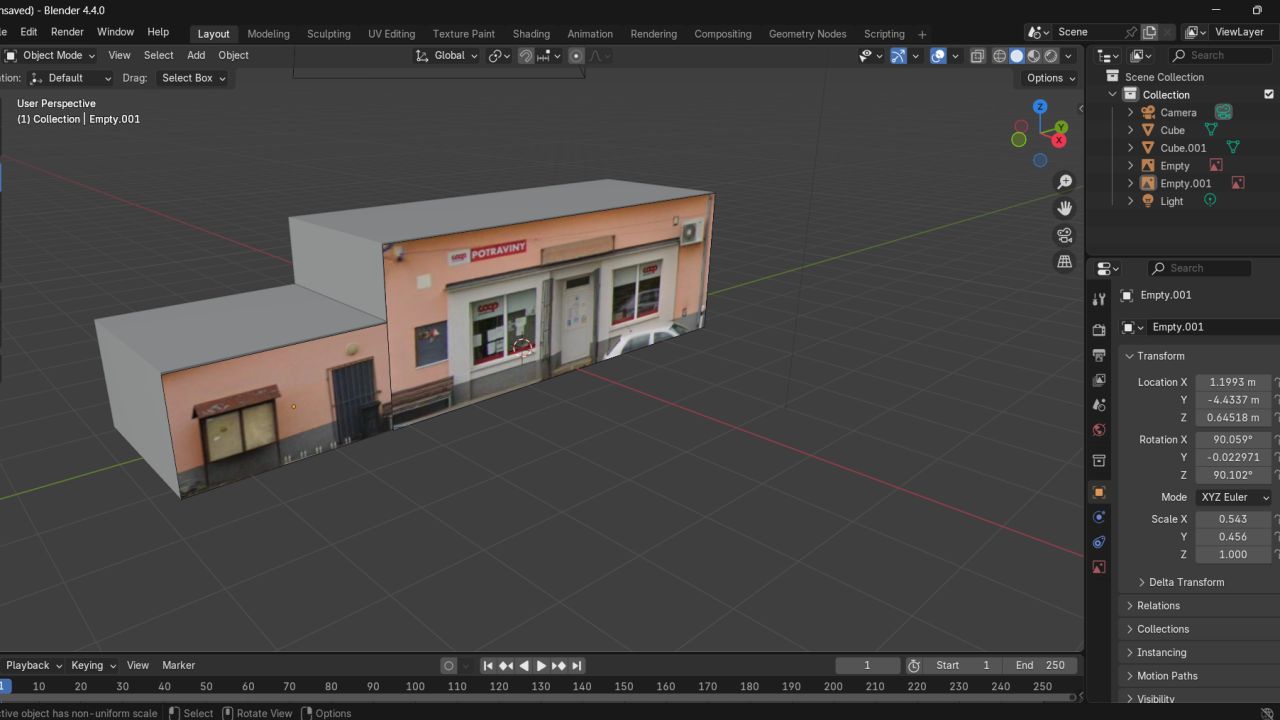Switch to the UV Editing workspace tab
Screen dimensions: 1280x720
tap(391, 33)
